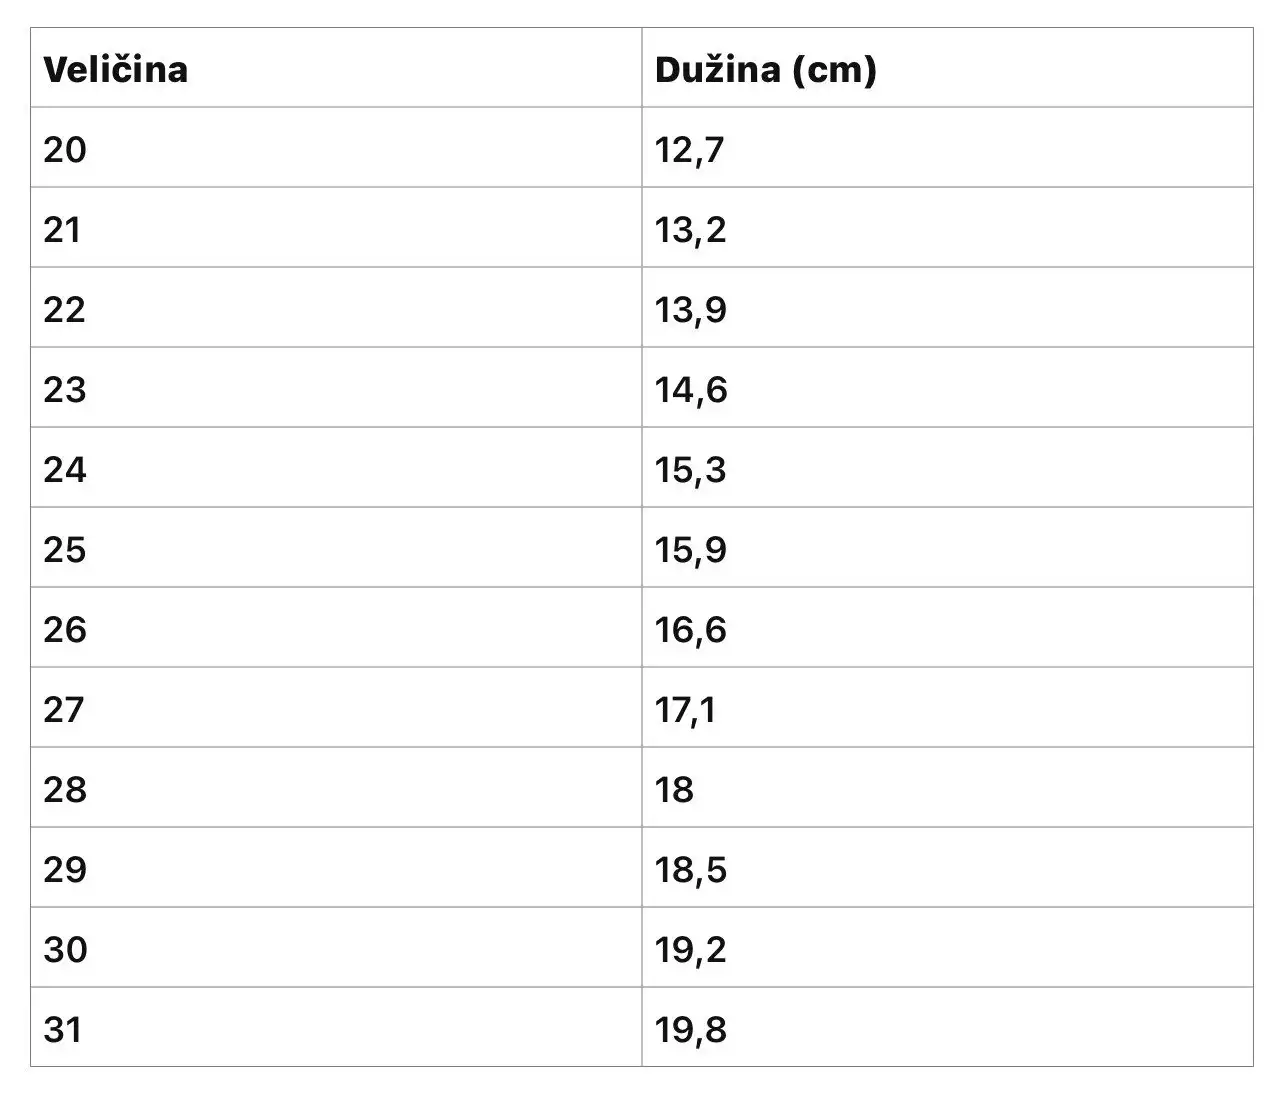Select size 24 in the table
This screenshot has height=1100, width=1284.
(x=65, y=469)
